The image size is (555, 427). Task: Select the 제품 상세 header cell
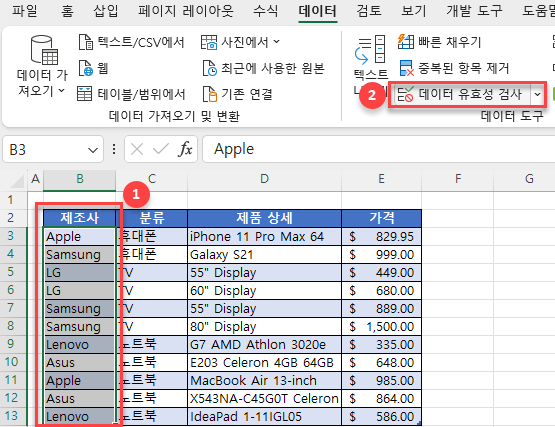264,218
